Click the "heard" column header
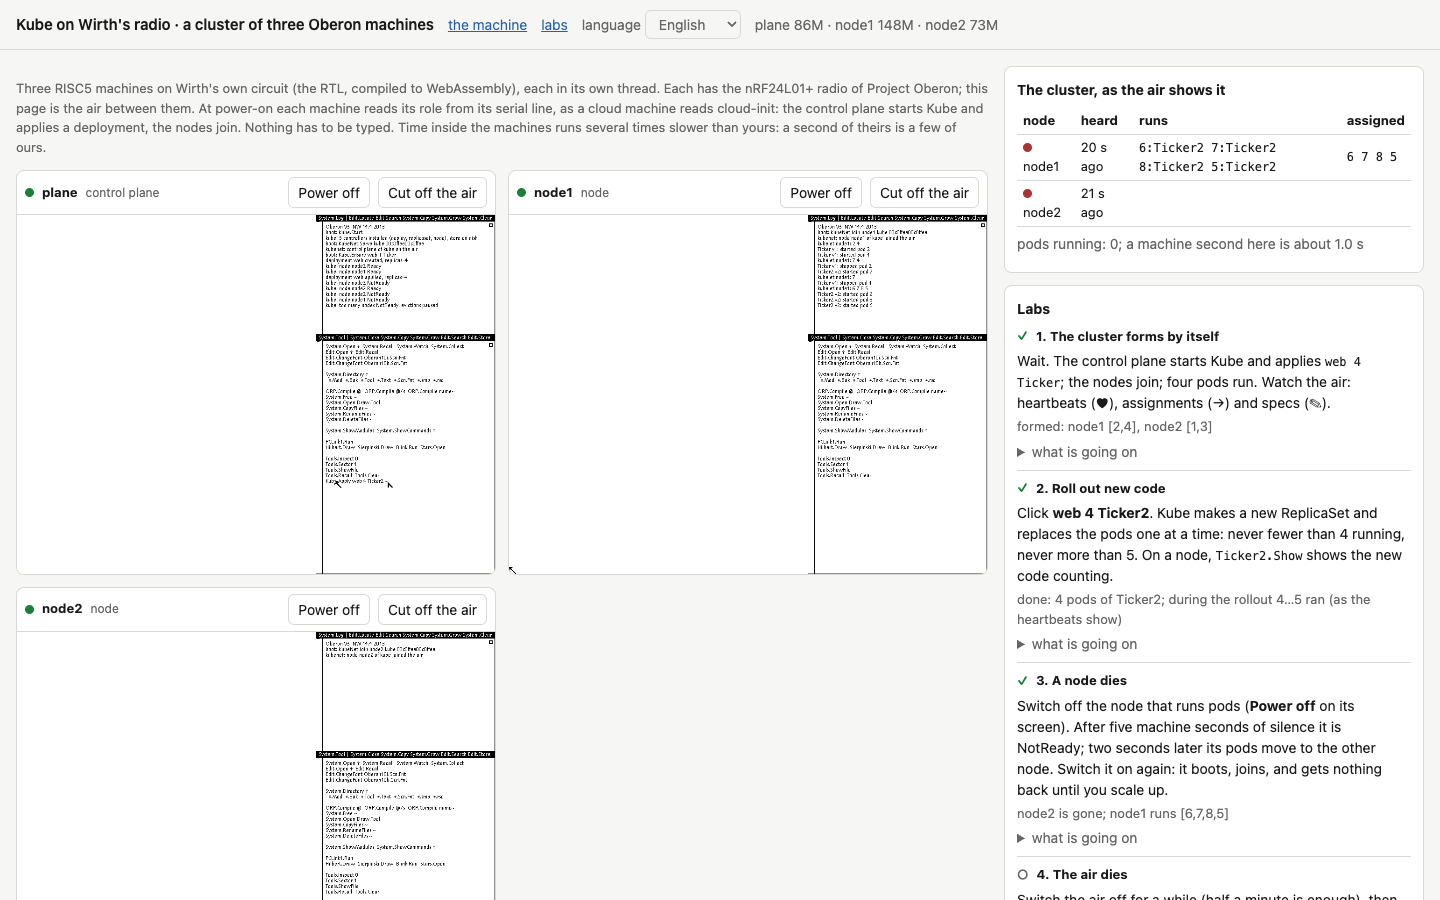1440x900 pixels. click(1099, 120)
